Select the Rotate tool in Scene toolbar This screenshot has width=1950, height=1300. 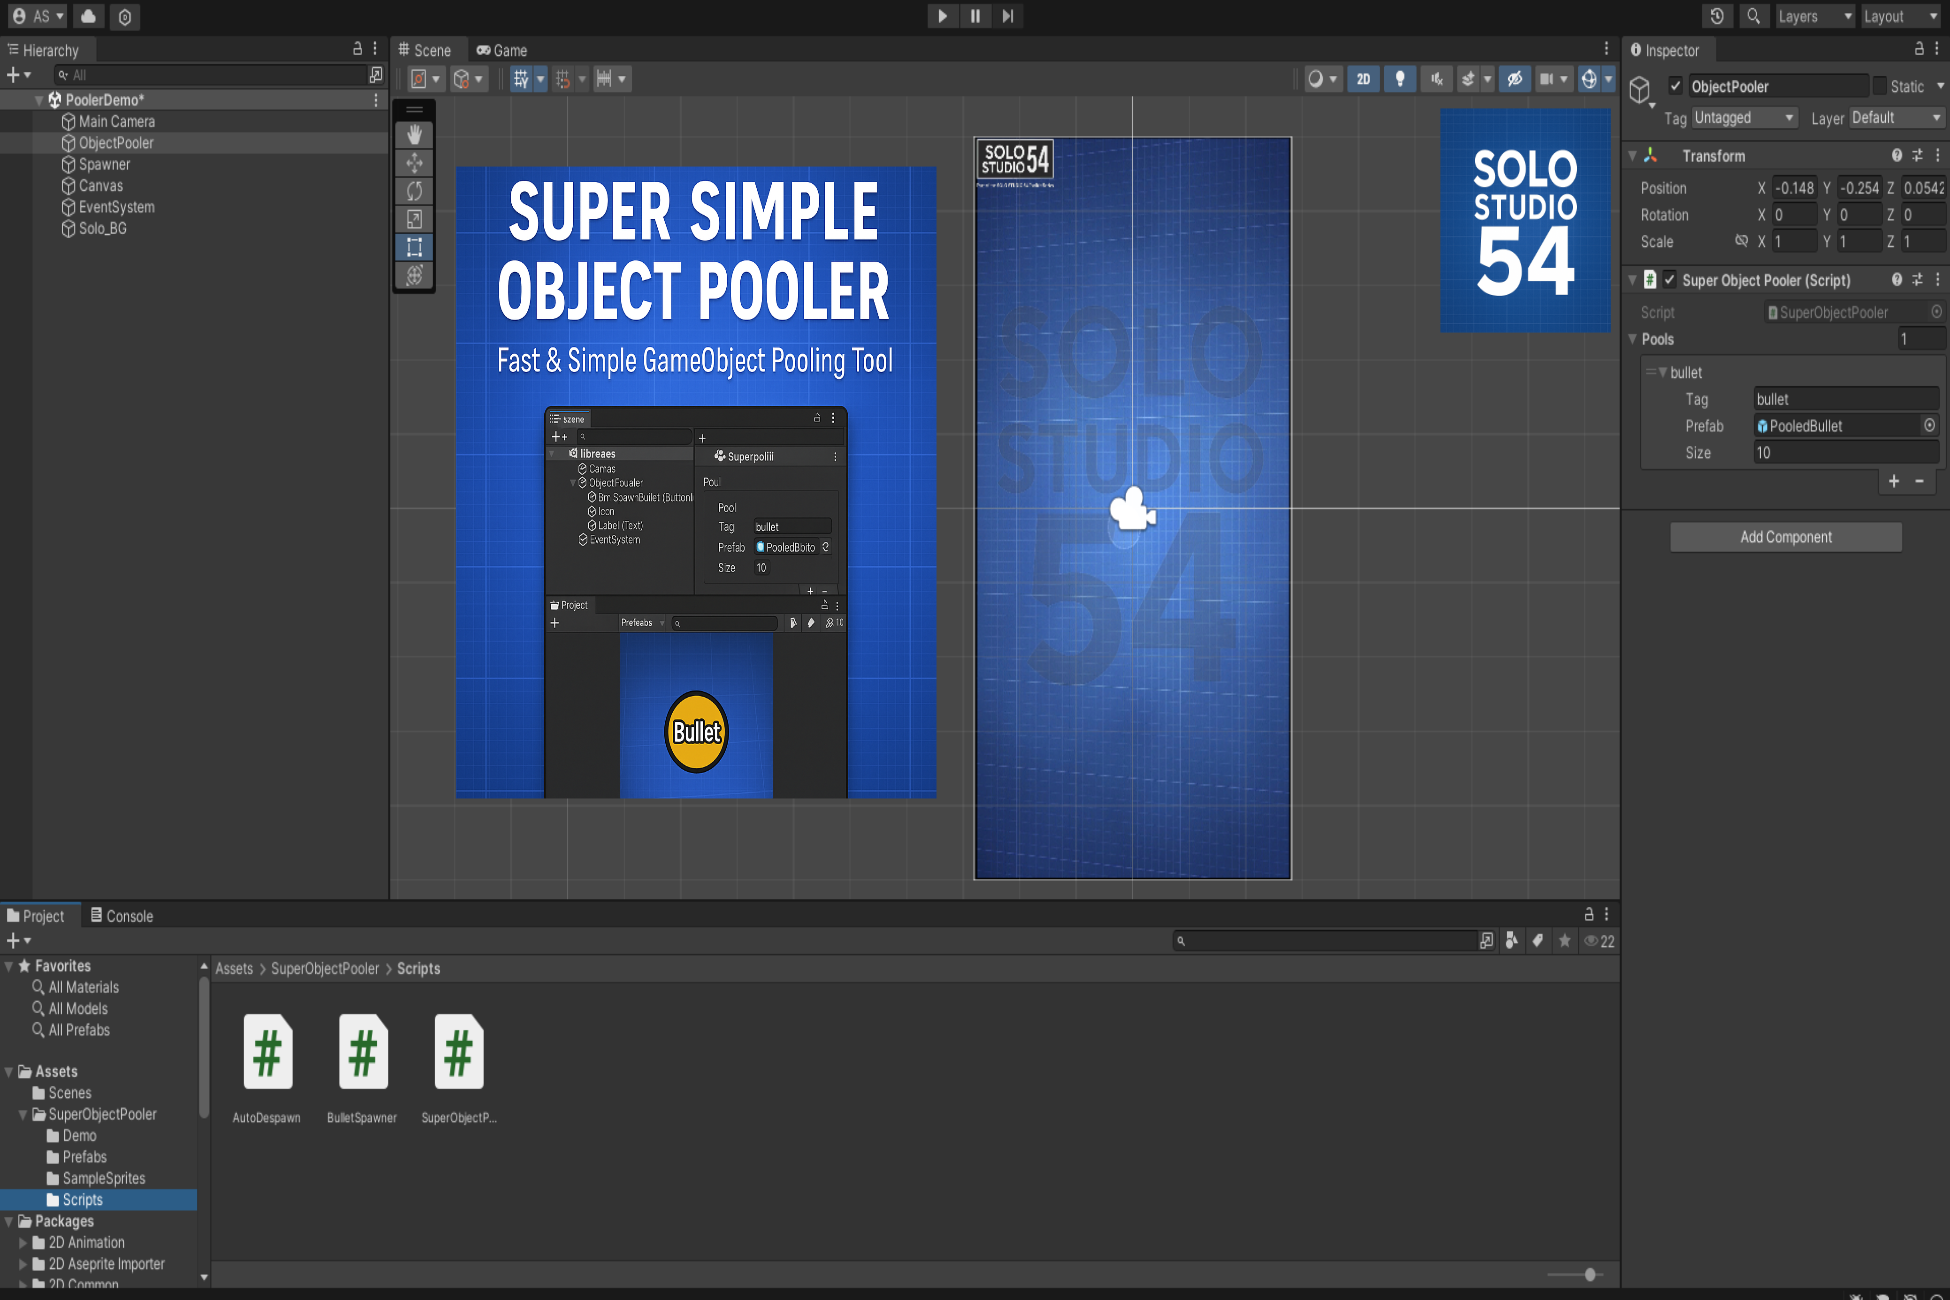pyautogui.click(x=414, y=190)
